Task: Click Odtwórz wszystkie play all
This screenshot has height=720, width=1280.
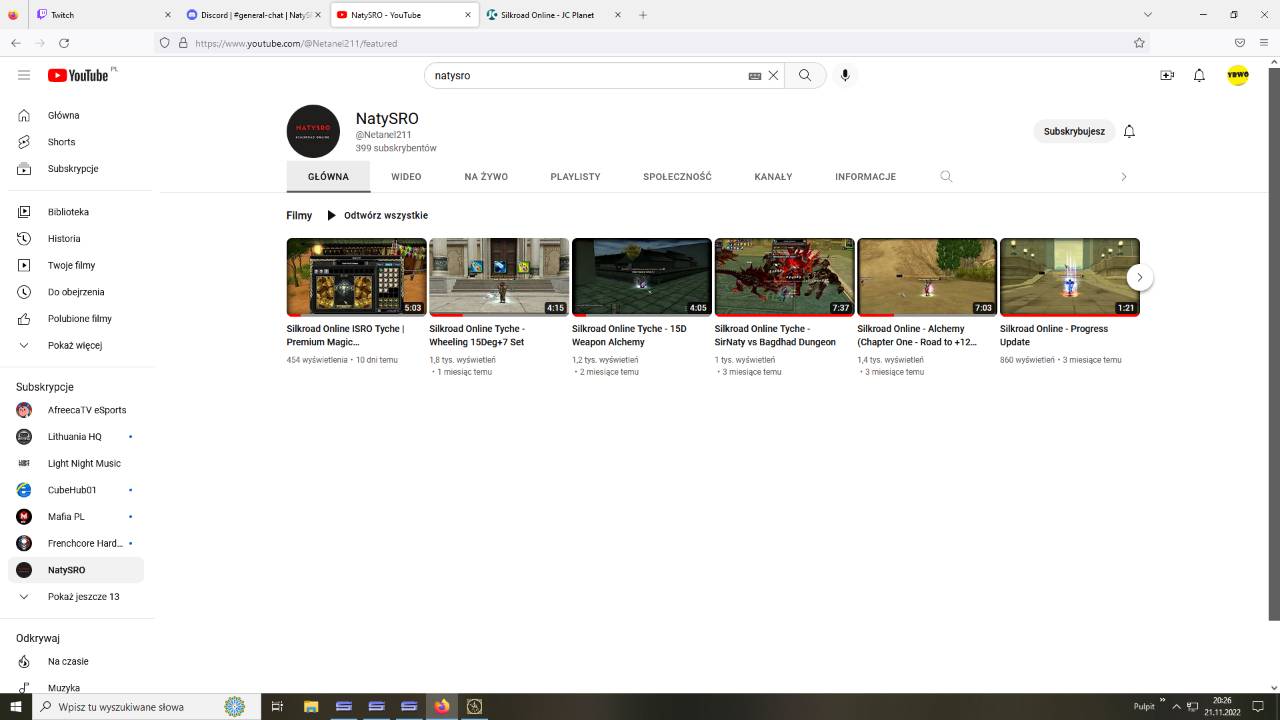Action: click(x=377, y=215)
